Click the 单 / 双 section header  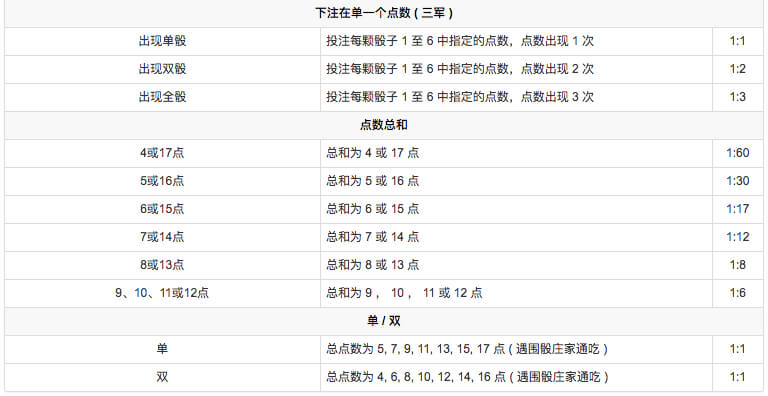pyautogui.click(x=384, y=321)
